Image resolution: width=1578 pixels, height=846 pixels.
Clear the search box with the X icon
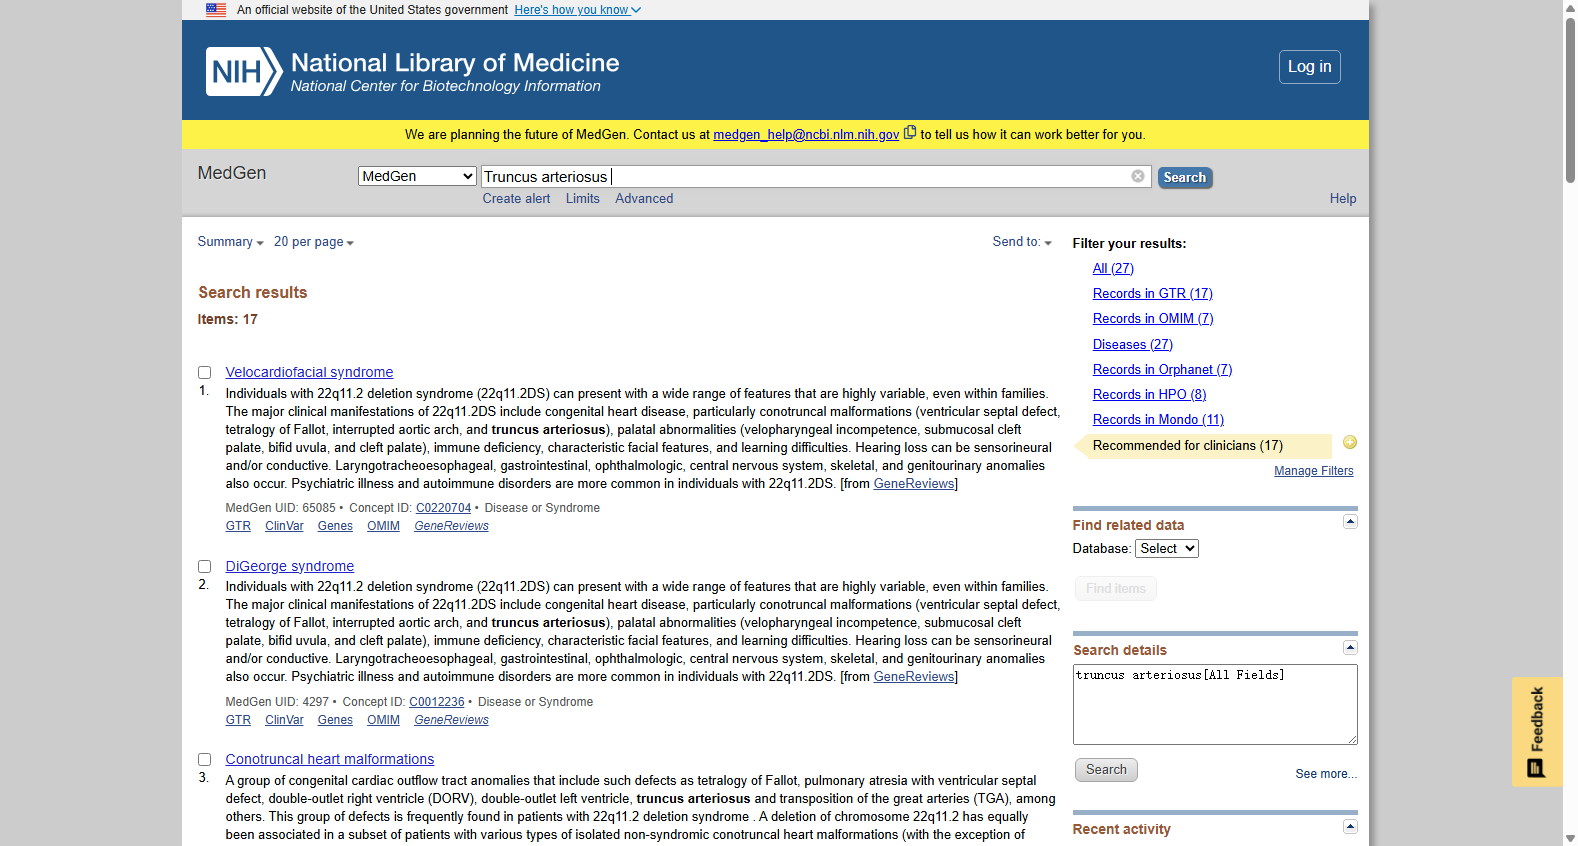pos(1138,176)
